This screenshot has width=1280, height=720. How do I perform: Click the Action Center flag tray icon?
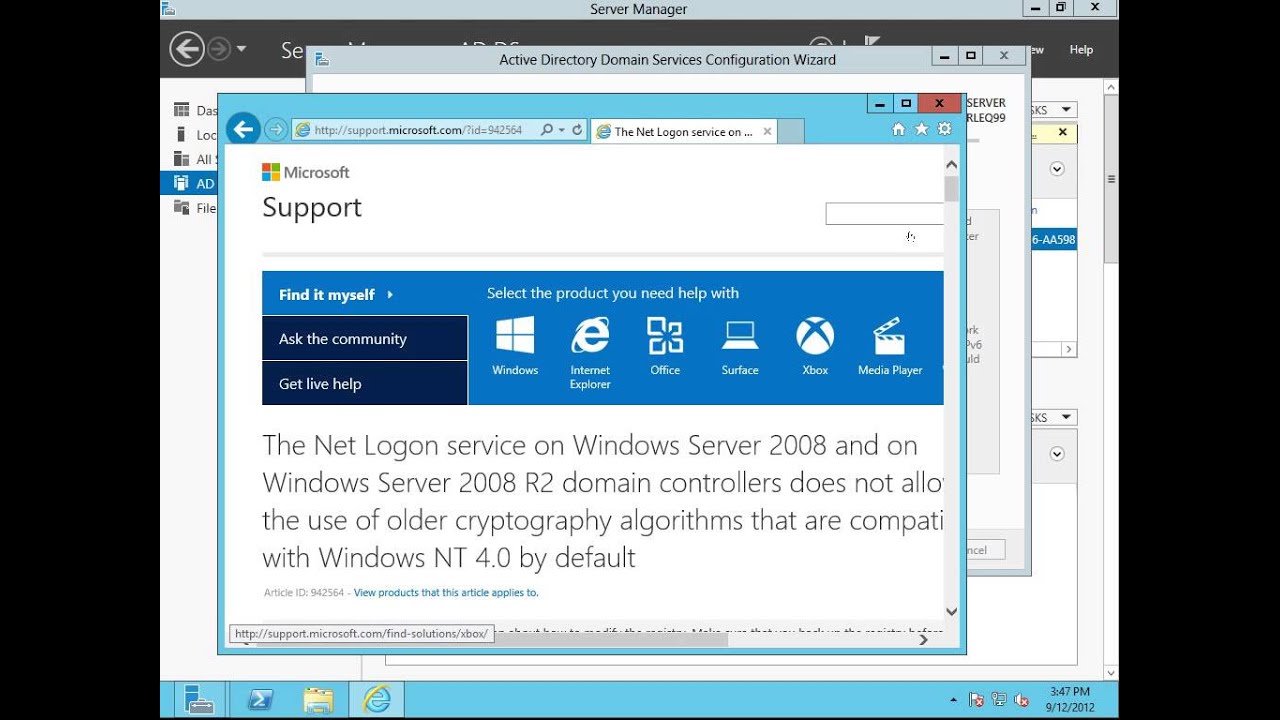coord(976,700)
